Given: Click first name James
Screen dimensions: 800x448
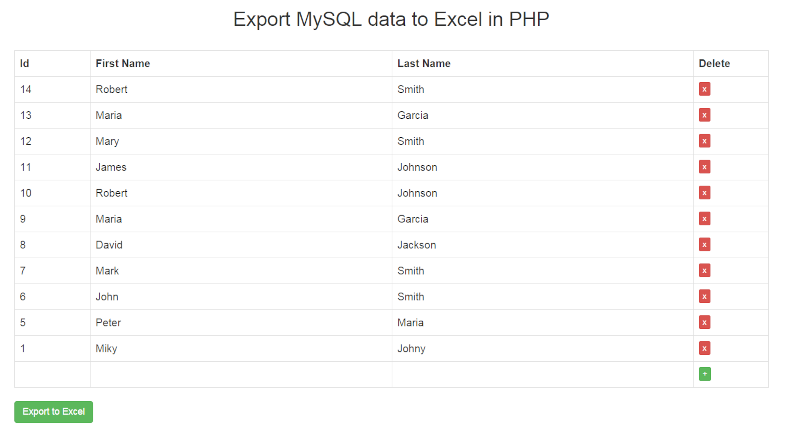Looking at the screenshot, I should pos(111,167).
